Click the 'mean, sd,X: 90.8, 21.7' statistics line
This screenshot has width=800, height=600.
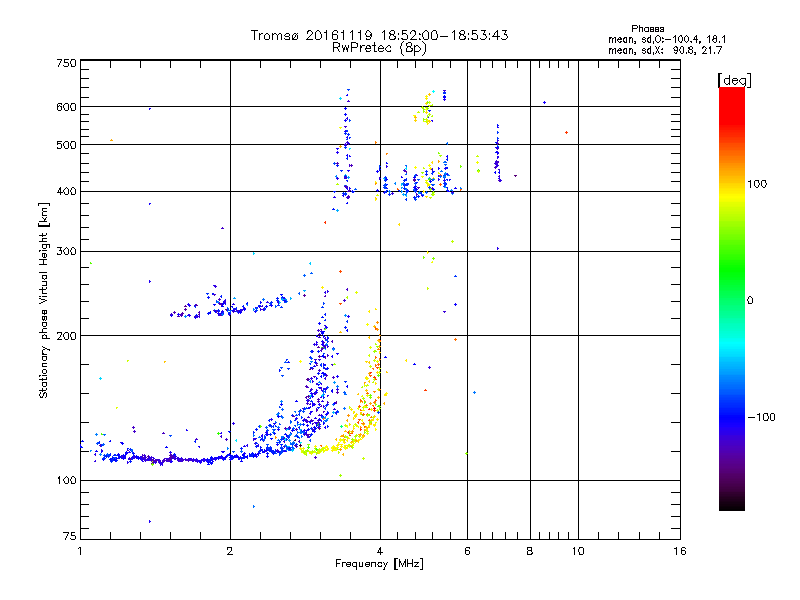click(665, 50)
